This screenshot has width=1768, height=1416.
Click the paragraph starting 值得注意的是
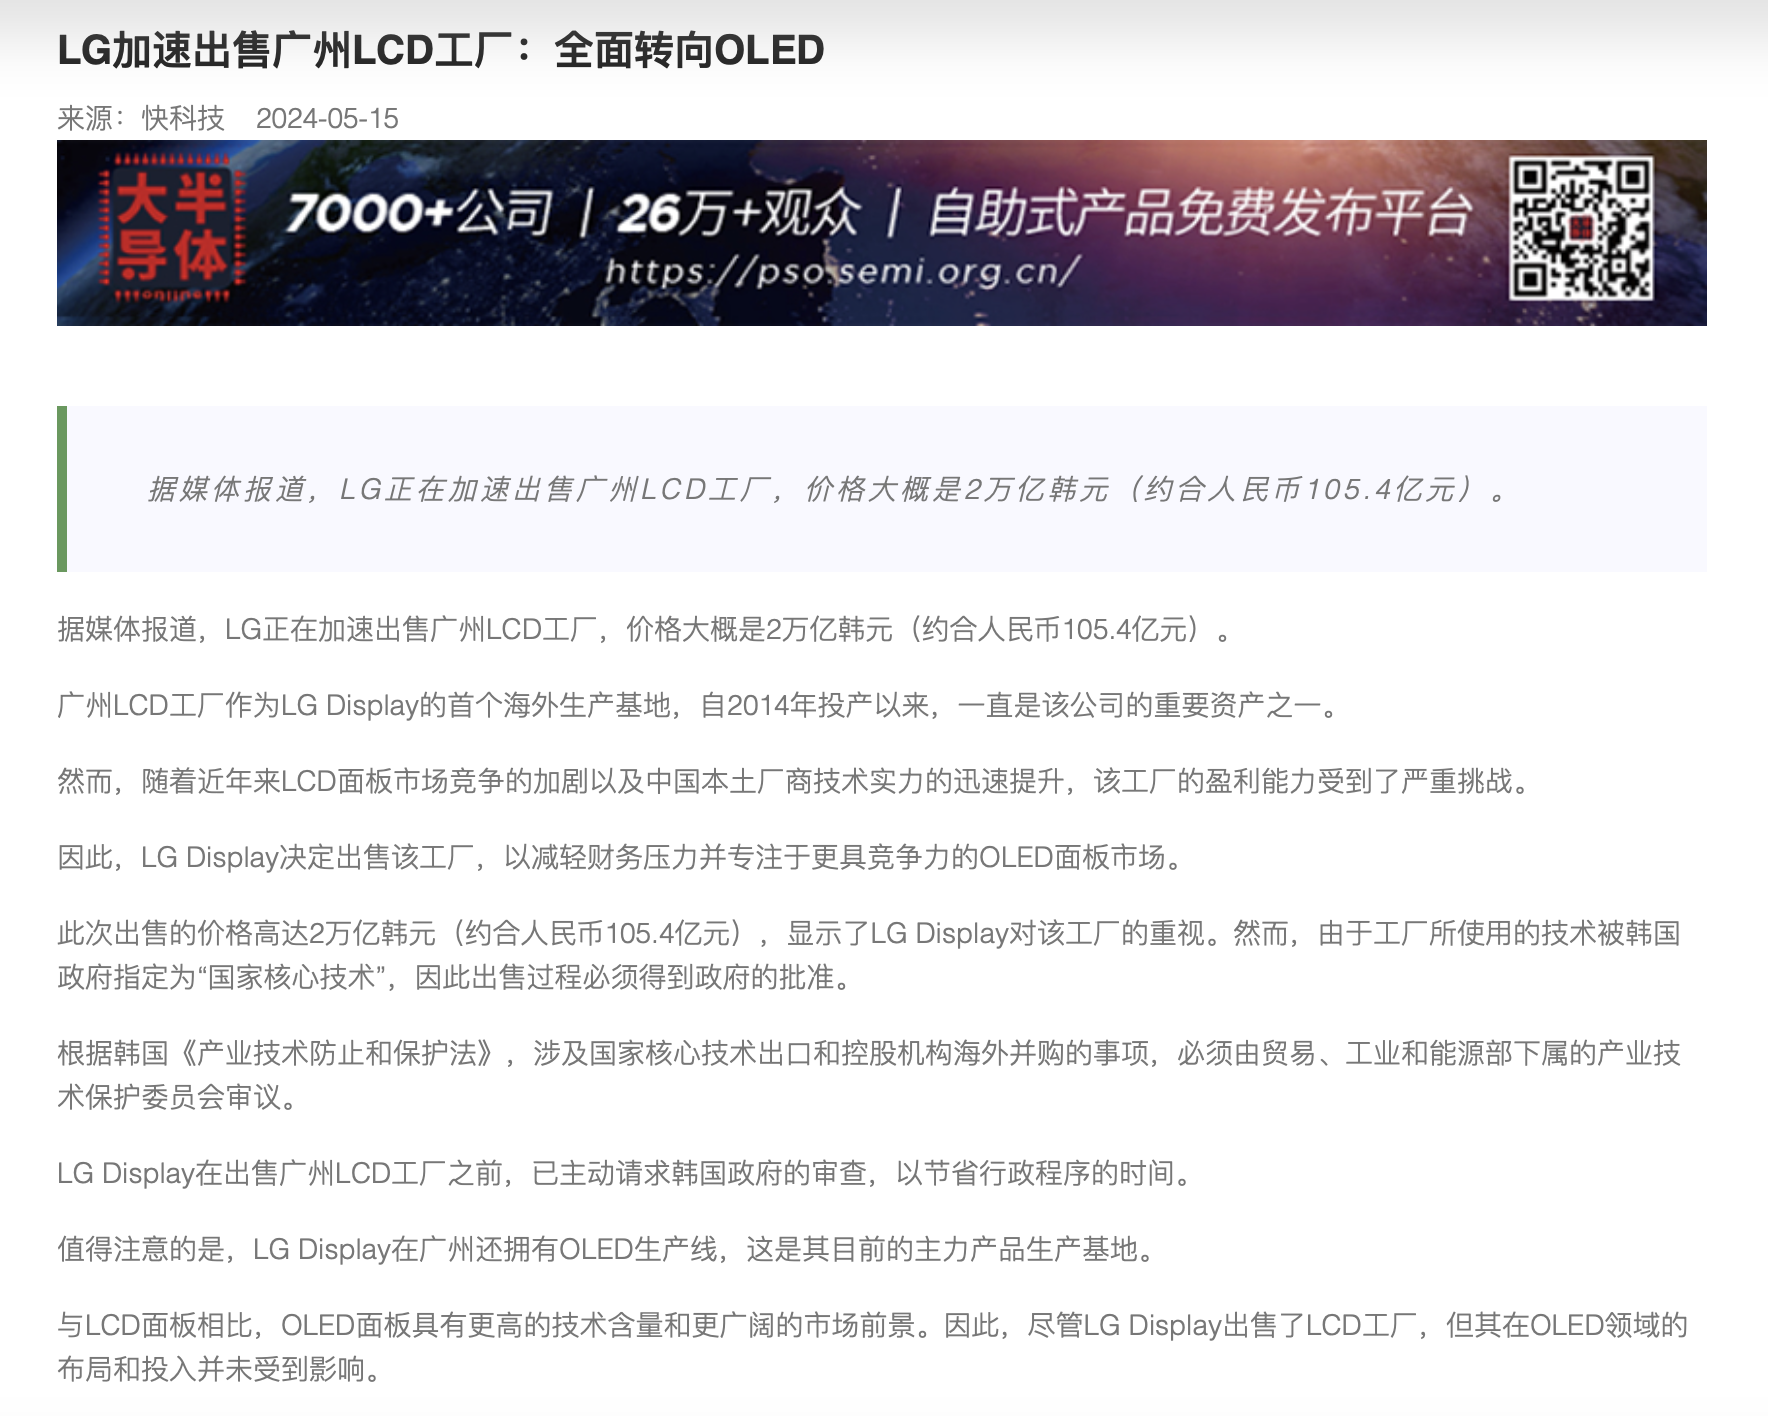pos(608,1249)
